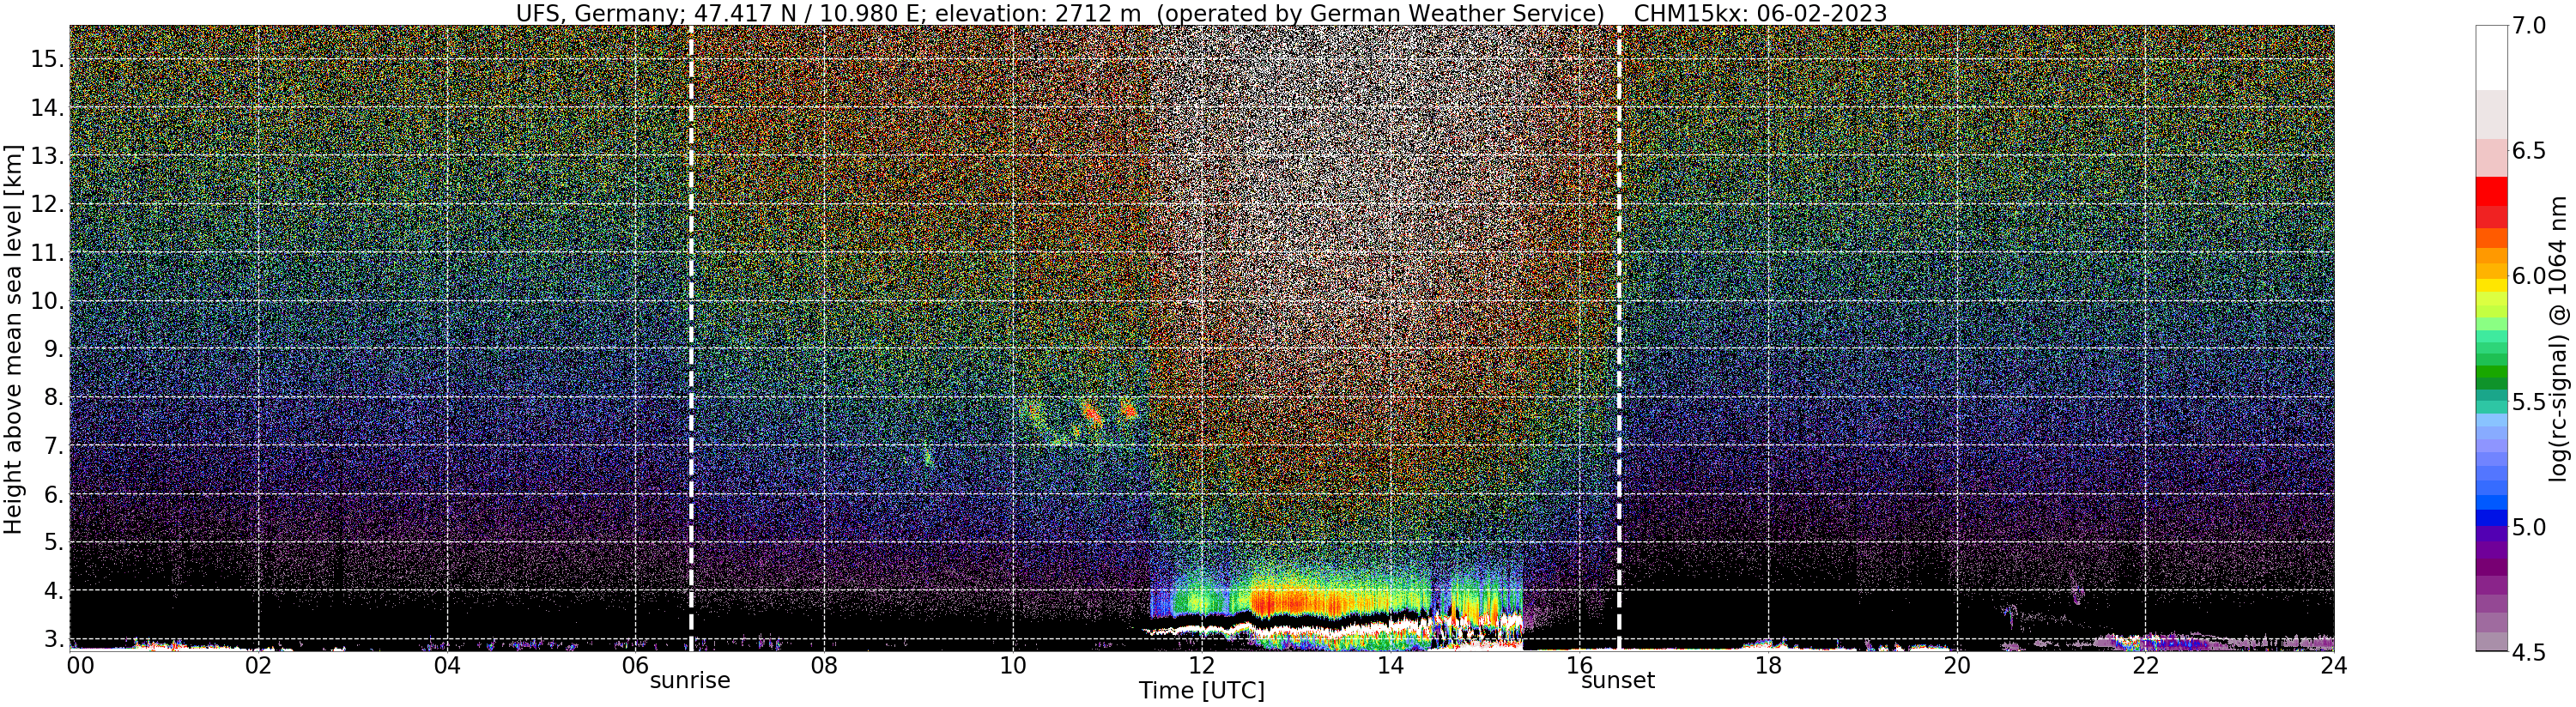Click the x-axis tick label '22'
2576x707 pixels.
[x=2144, y=665]
